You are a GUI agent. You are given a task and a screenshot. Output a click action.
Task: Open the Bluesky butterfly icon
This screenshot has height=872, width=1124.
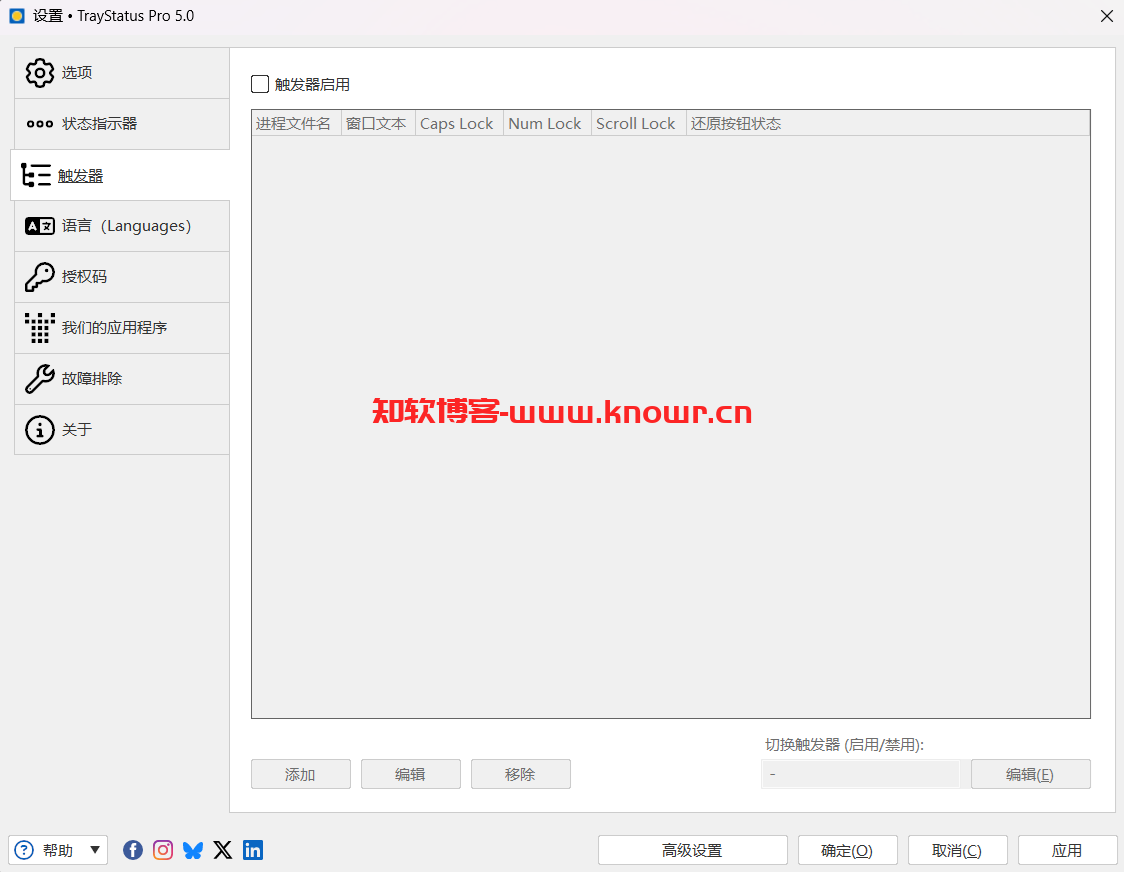(x=193, y=850)
